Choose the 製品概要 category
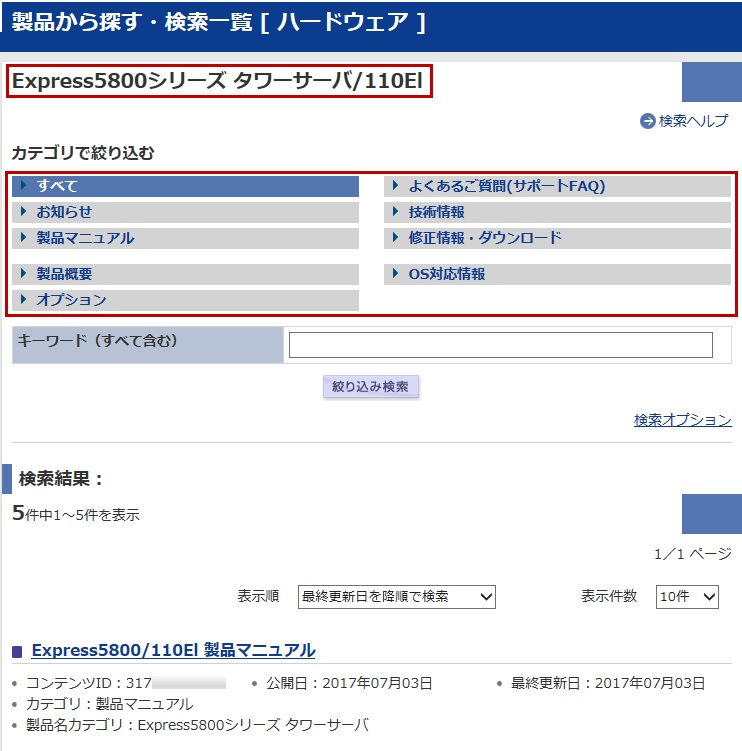Screen dimensions: 742x751 (186, 274)
